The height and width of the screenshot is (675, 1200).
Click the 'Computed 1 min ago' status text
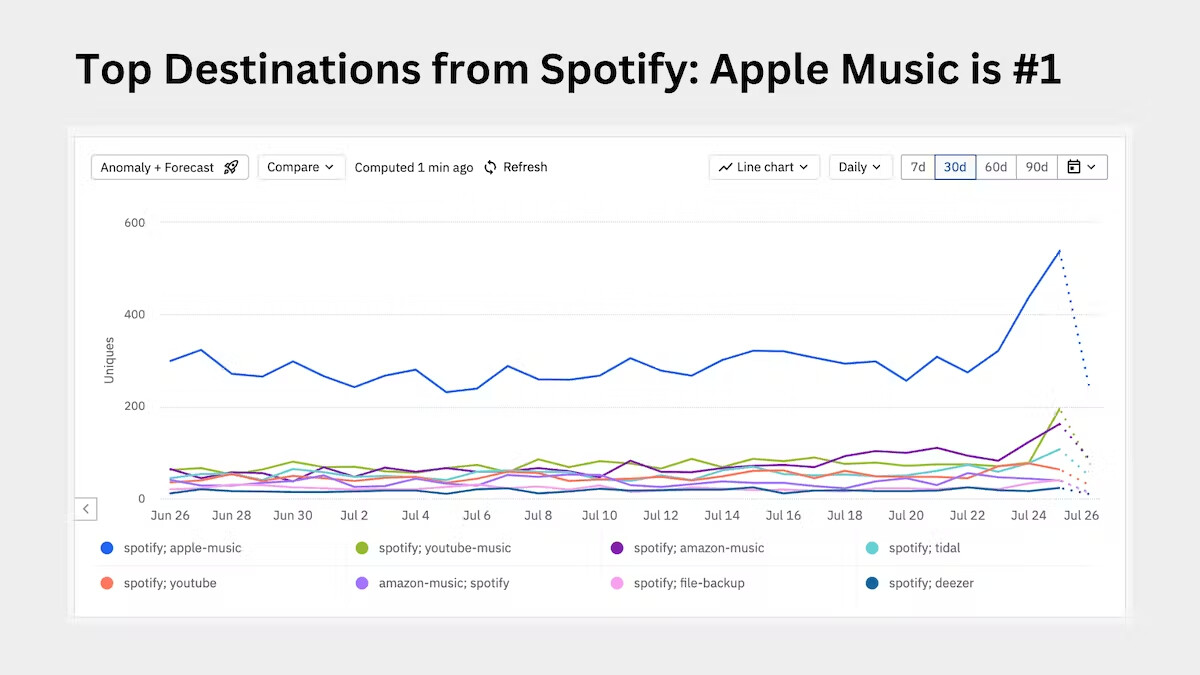414,167
